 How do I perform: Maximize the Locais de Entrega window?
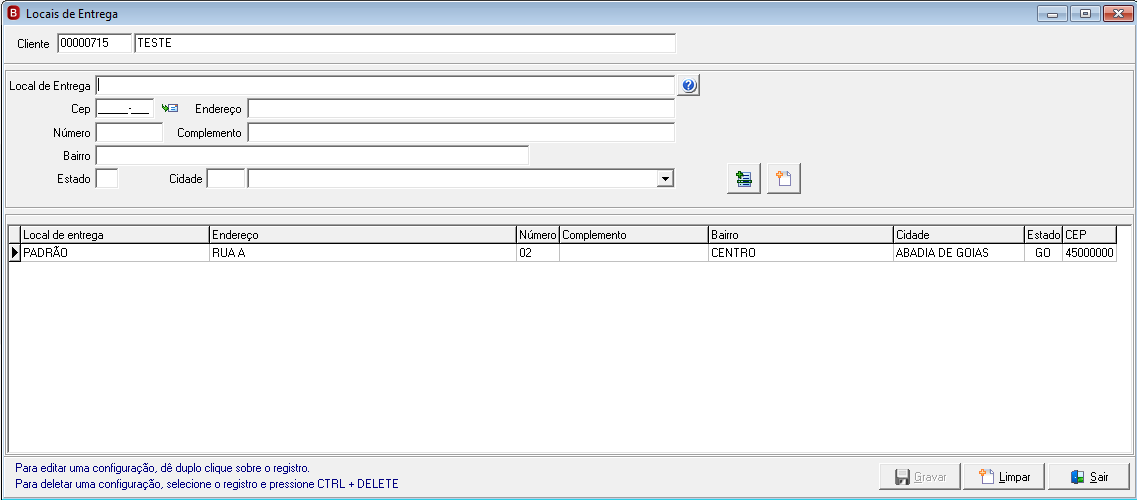click(x=1086, y=13)
